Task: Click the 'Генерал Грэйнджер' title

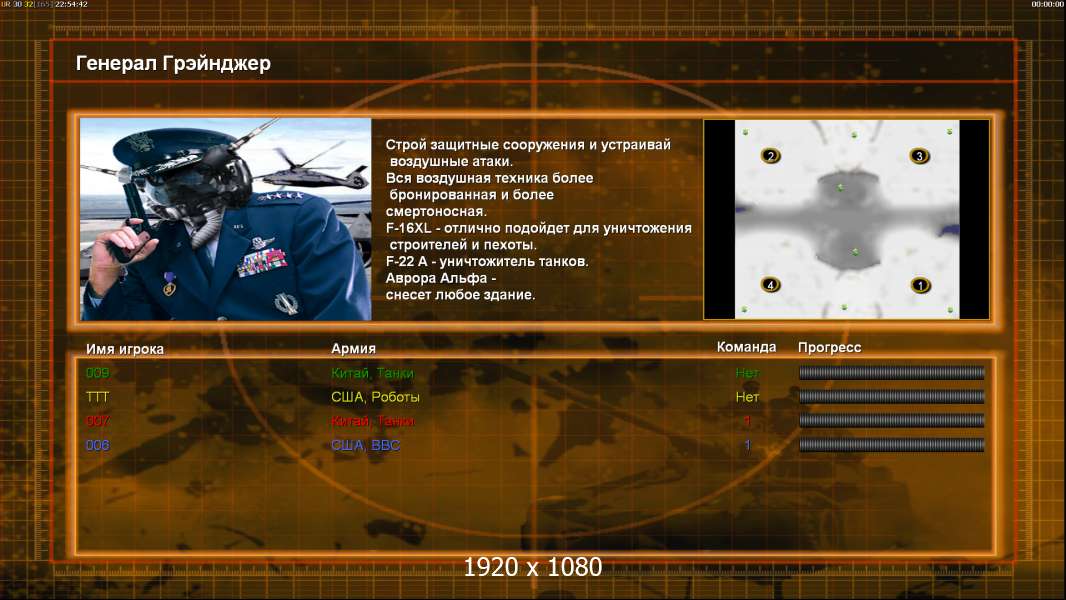Action: click(x=173, y=63)
